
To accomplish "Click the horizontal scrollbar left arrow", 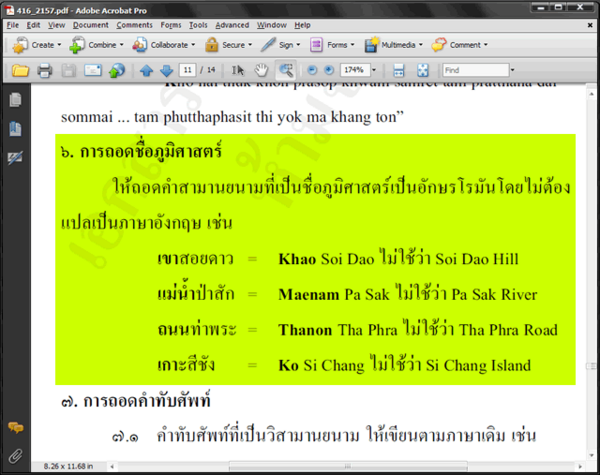I will (112, 466).
